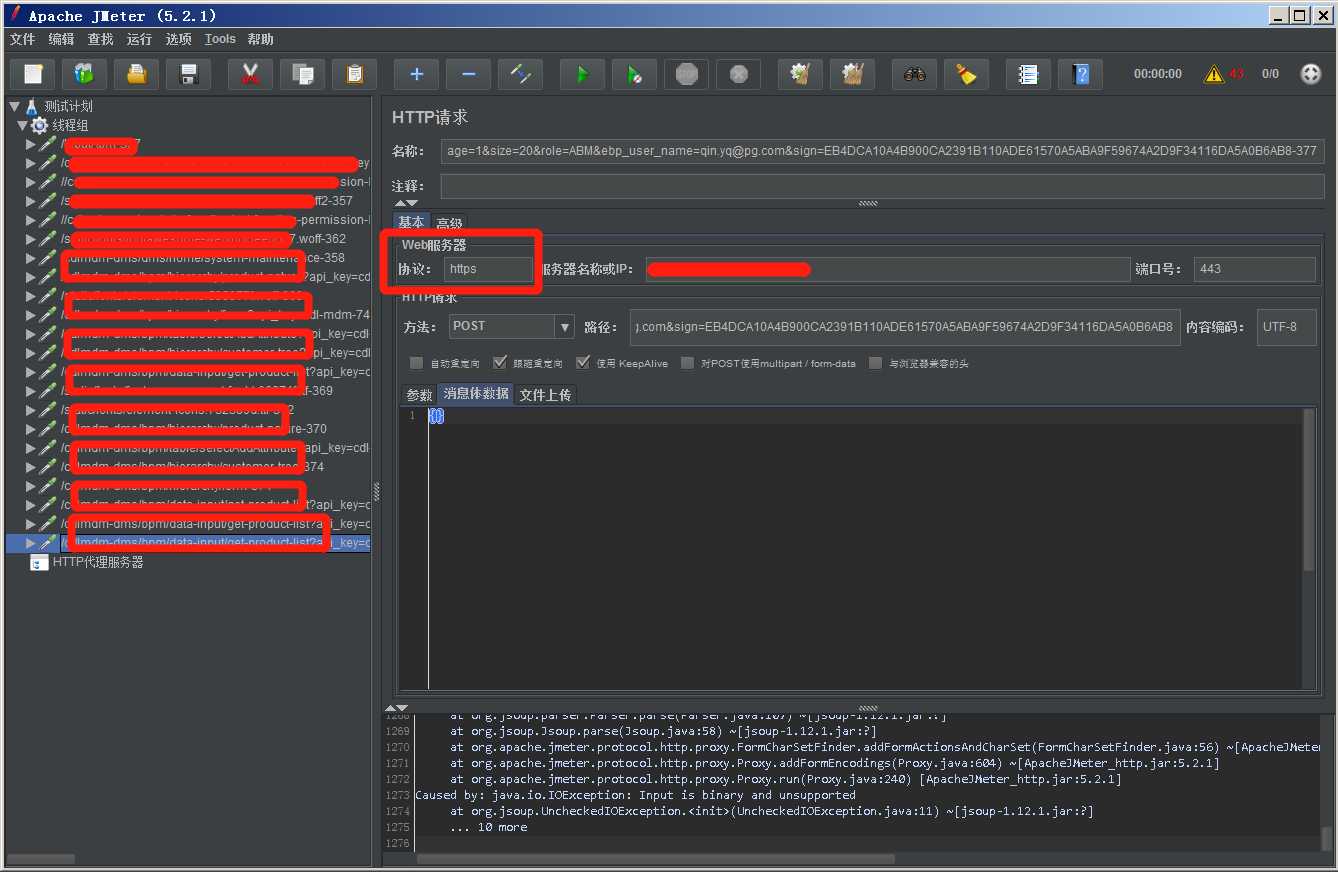Image resolution: width=1338 pixels, height=872 pixels.
Task: Open the 查找 menu
Action: point(100,39)
